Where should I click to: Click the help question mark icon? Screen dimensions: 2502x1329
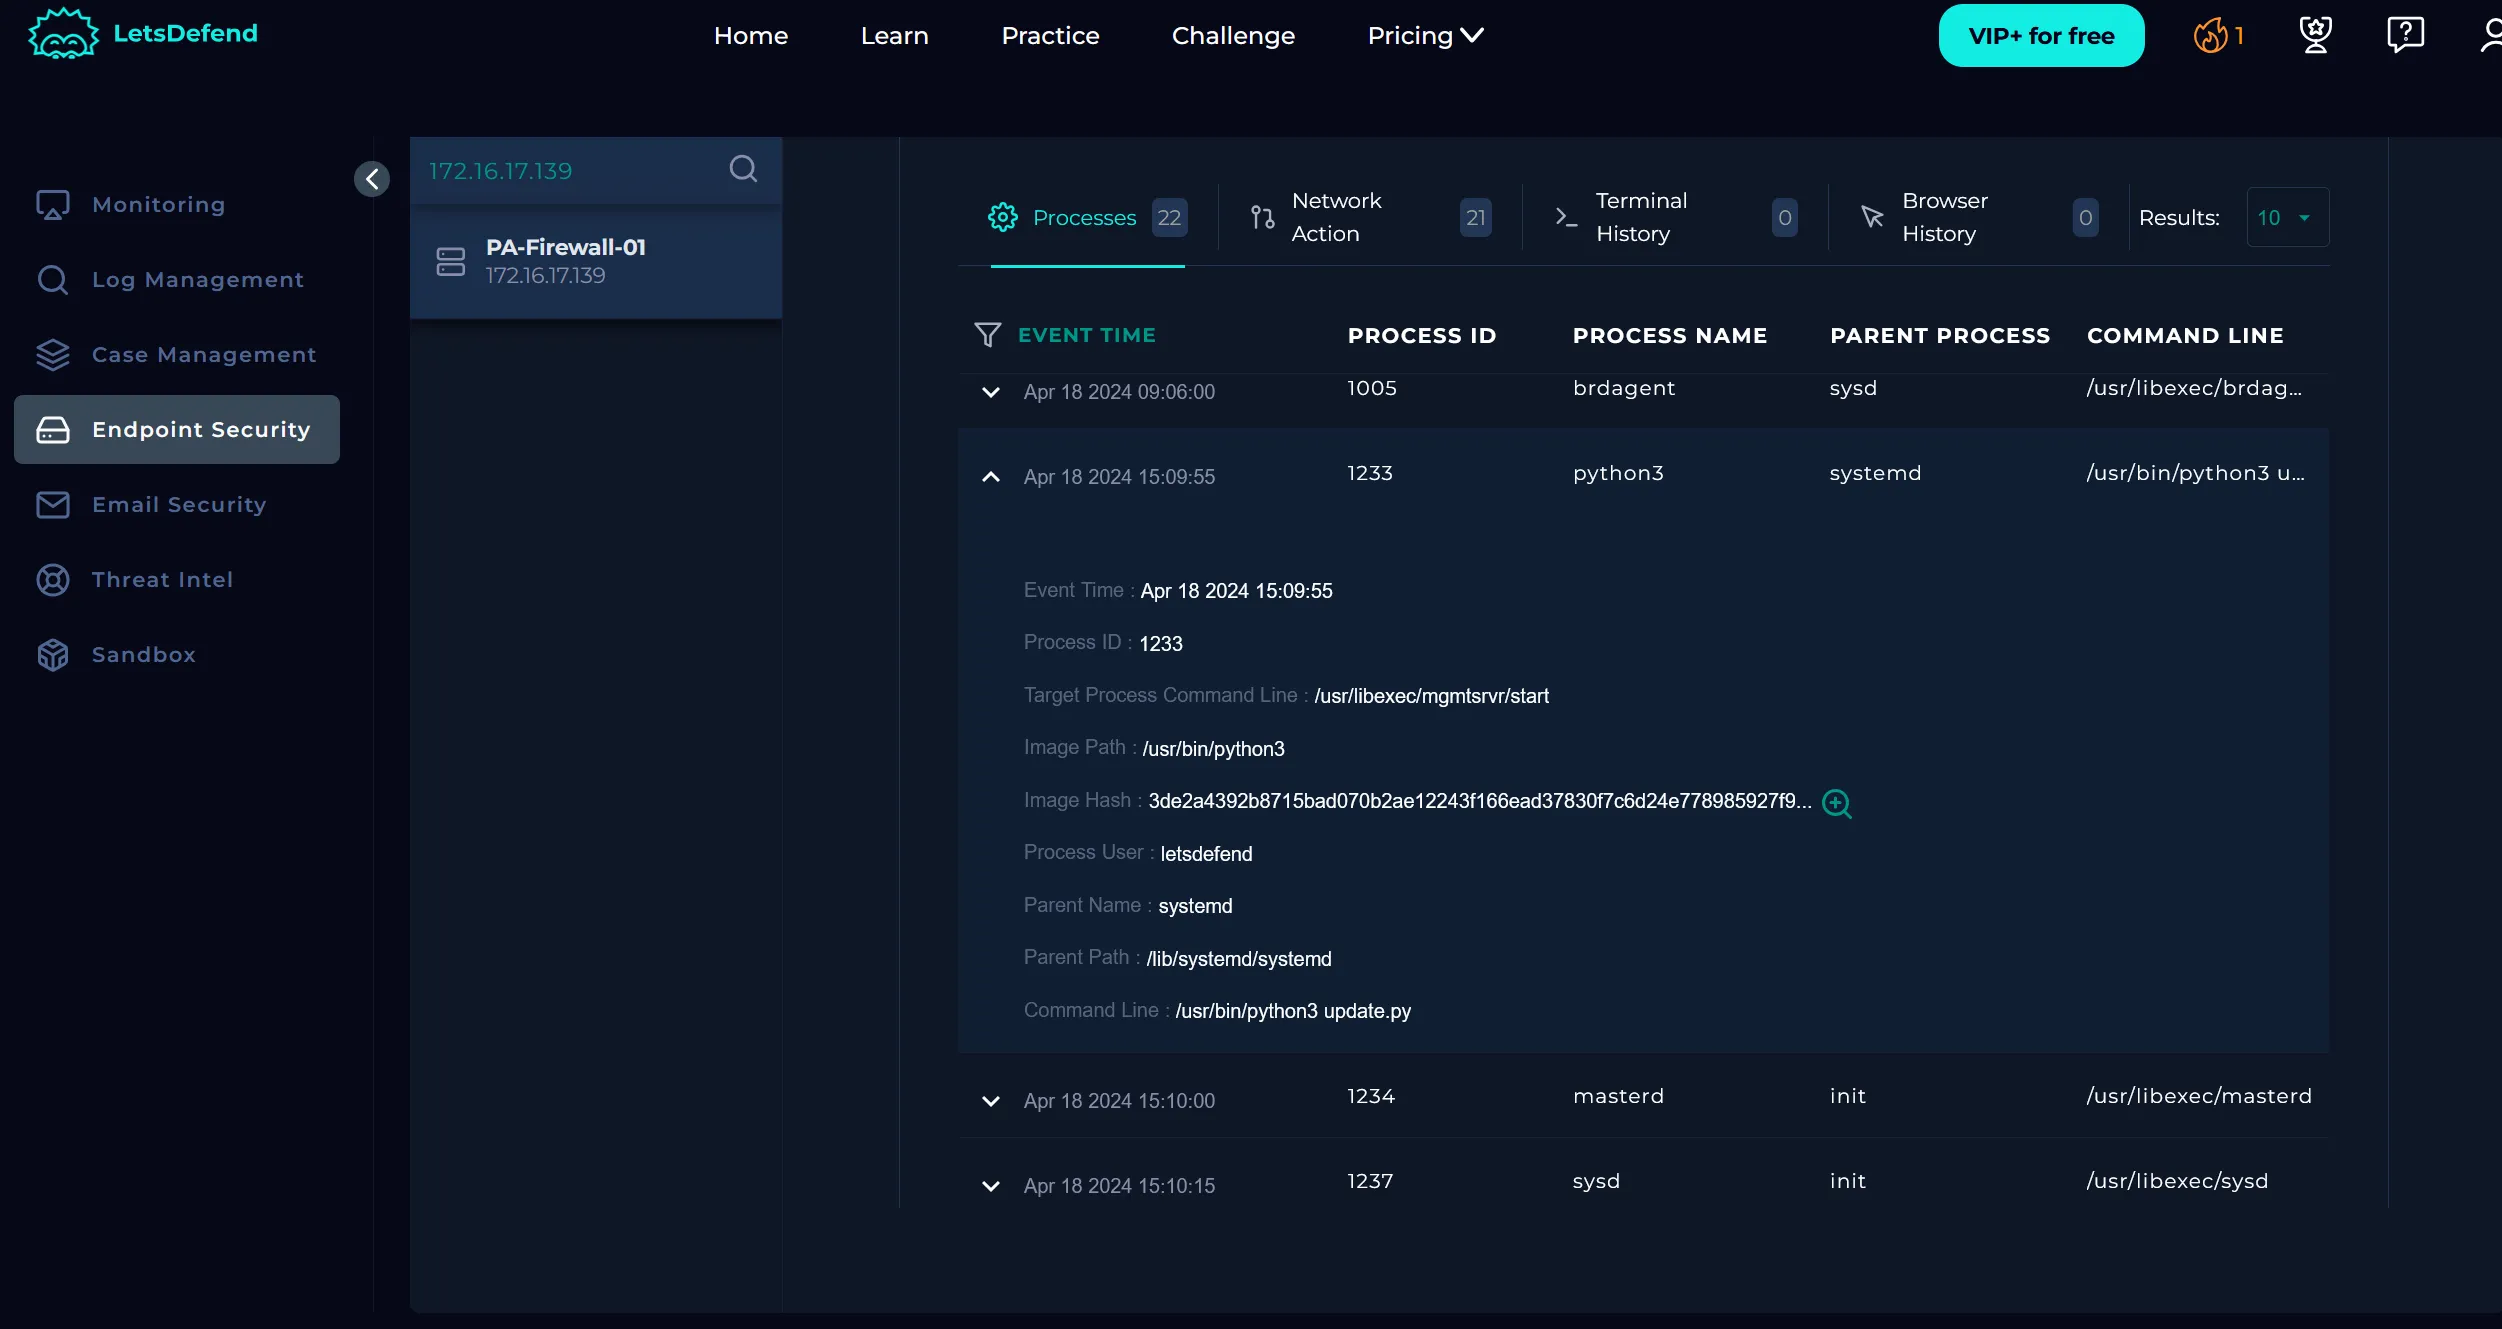[2404, 36]
